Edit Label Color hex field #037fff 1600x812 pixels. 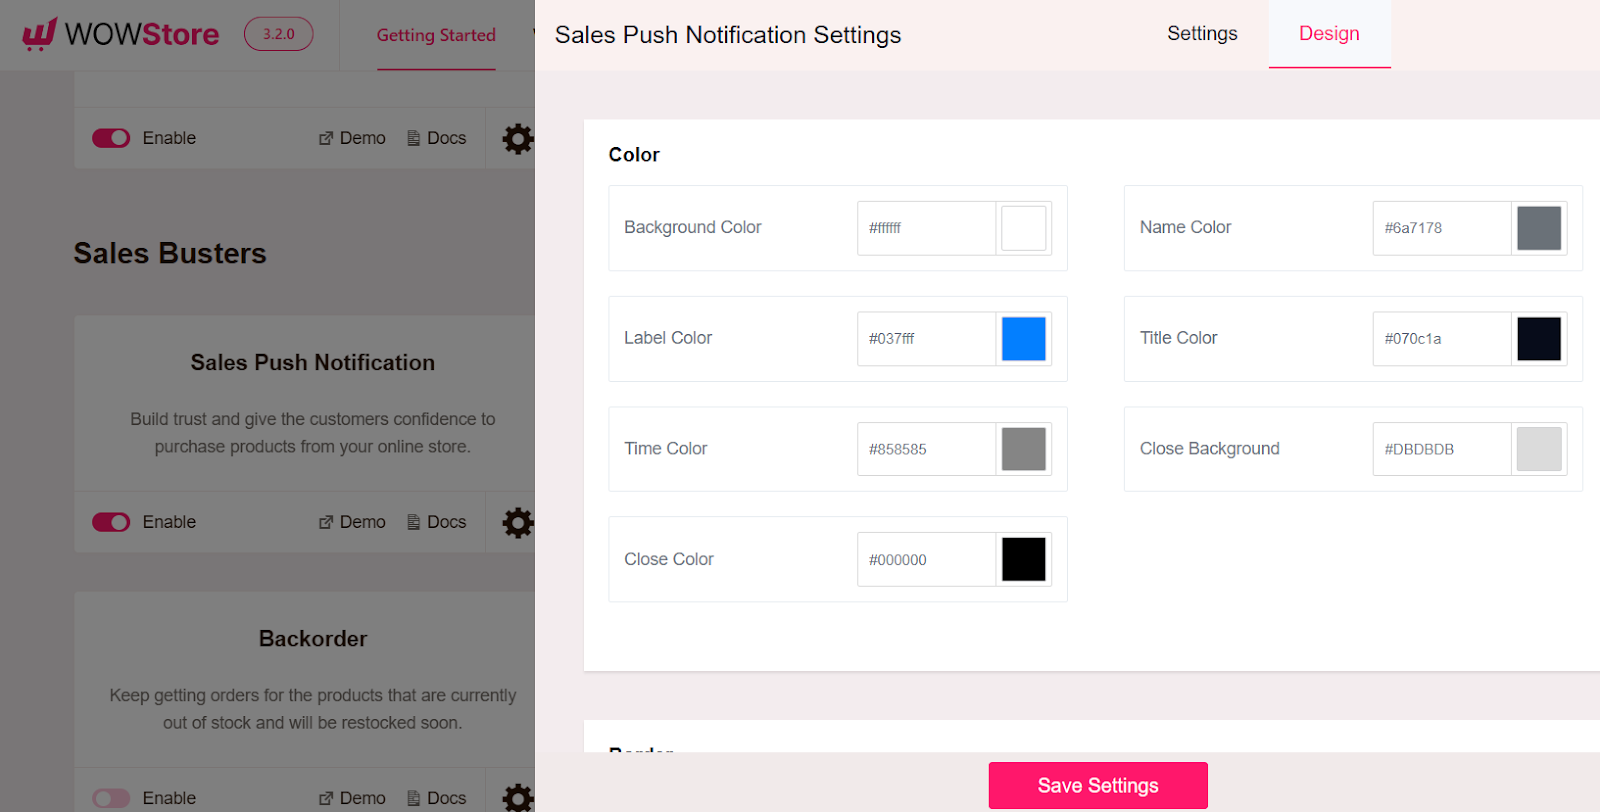click(926, 339)
